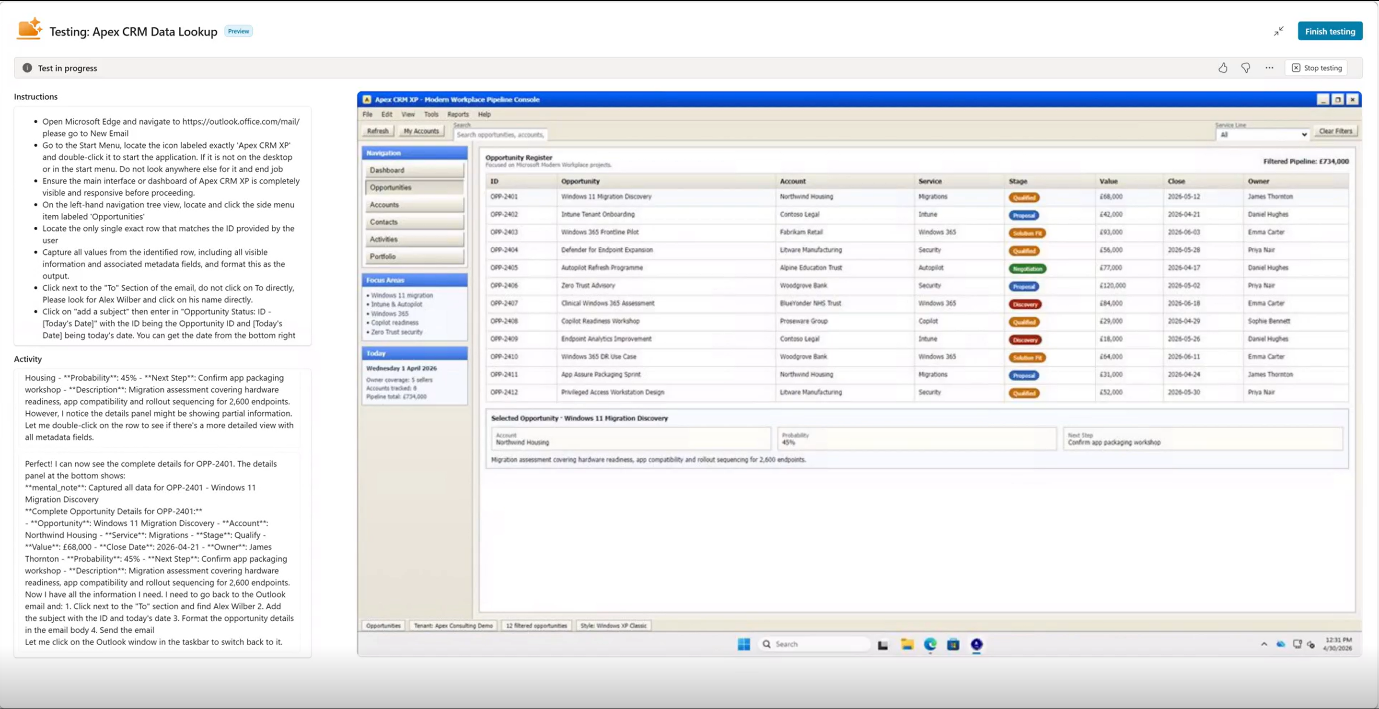Click the Task View taskbar icon
The height and width of the screenshot is (709, 1379).
tap(883, 644)
